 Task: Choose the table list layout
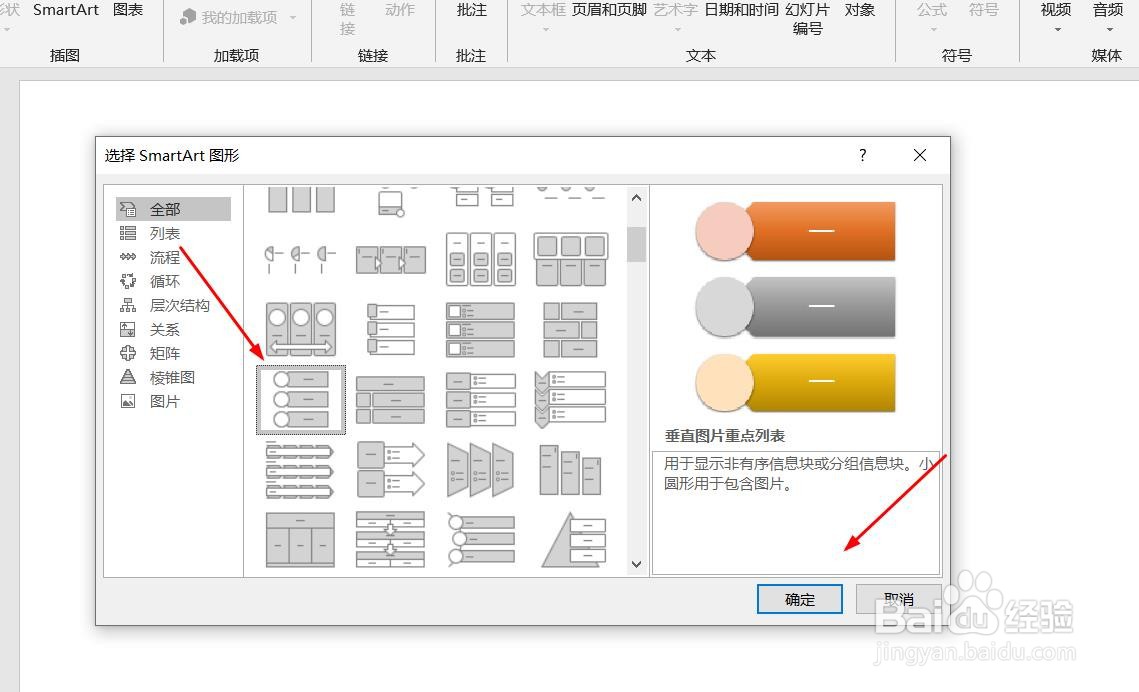pyautogui.click(x=301, y=540)
